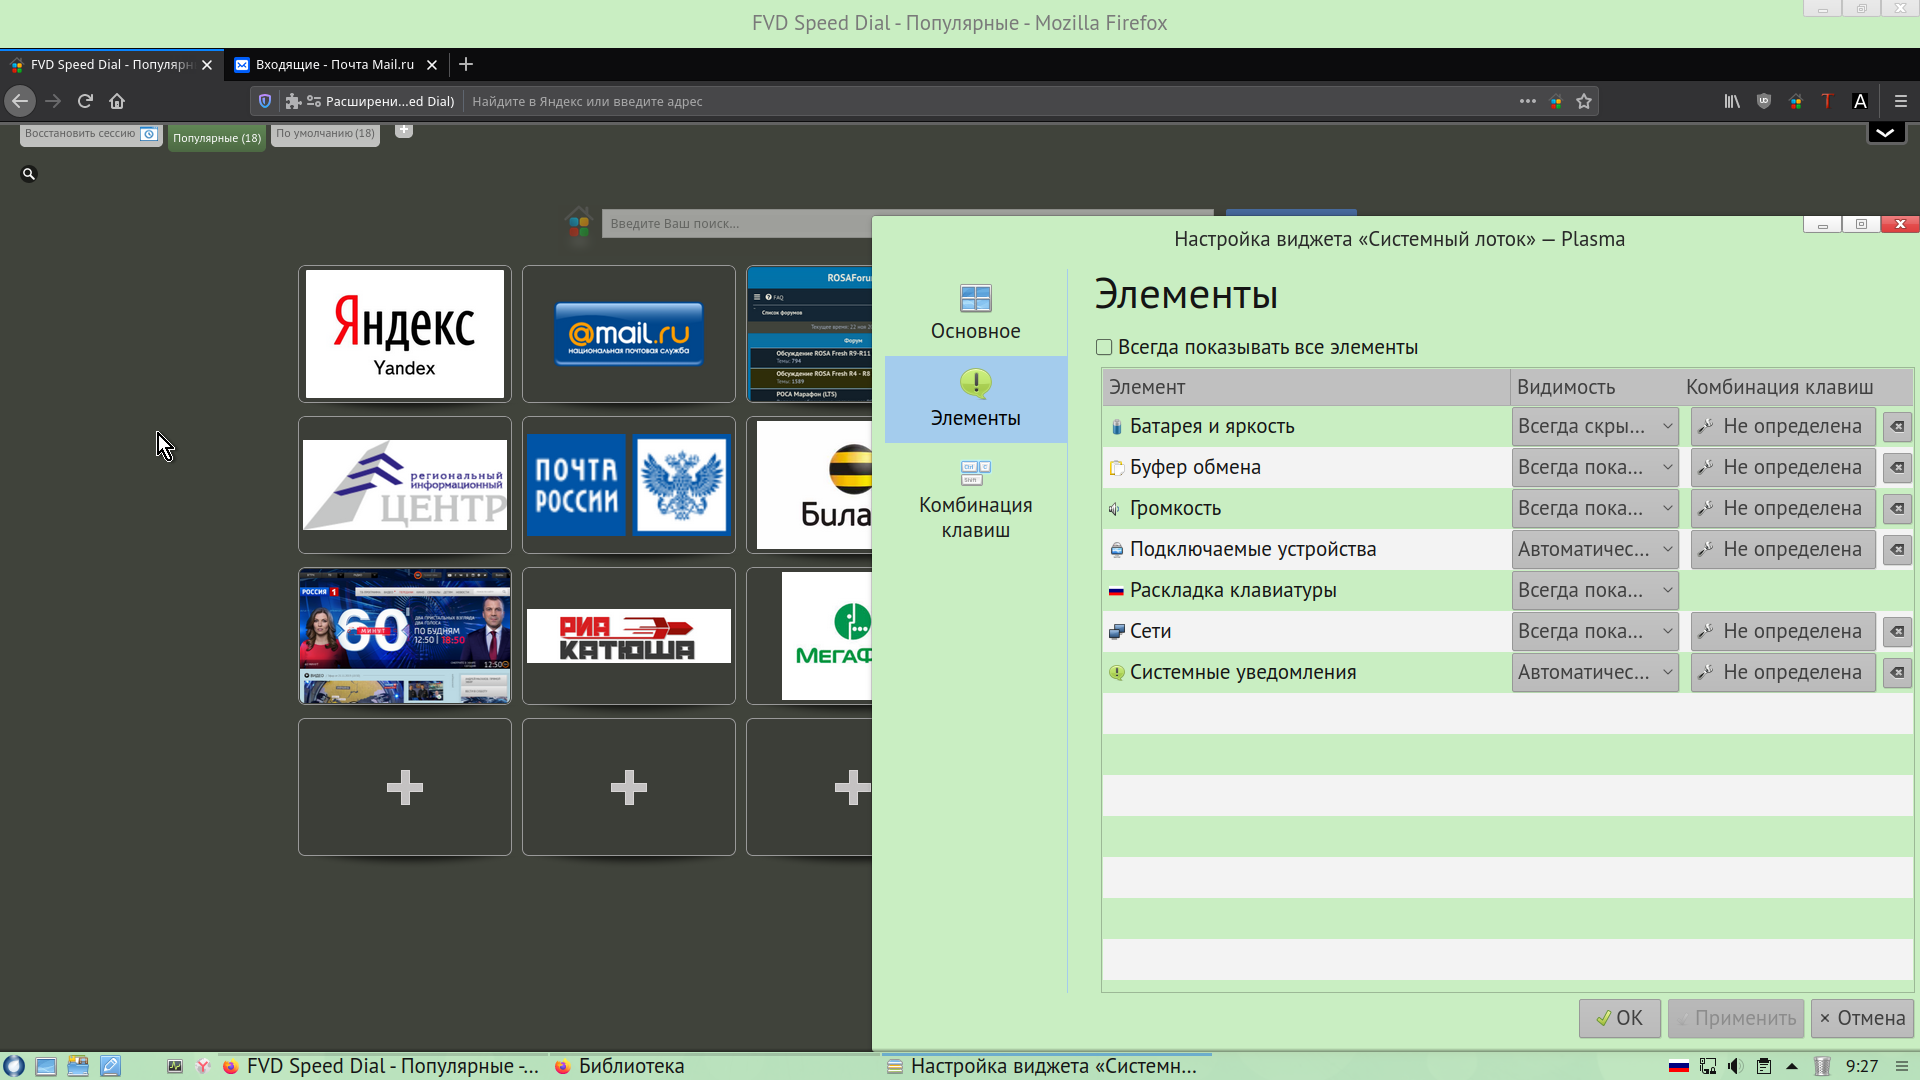Click Speed Dial magnifier search icon
The height and width of the screenshot is (1080, 1920).
point(29,174)
